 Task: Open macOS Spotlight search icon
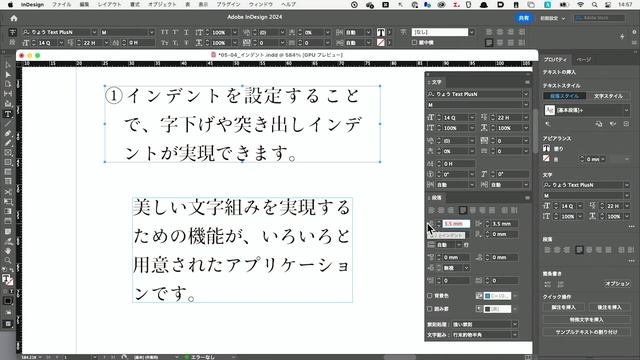[x=594, y=4]
